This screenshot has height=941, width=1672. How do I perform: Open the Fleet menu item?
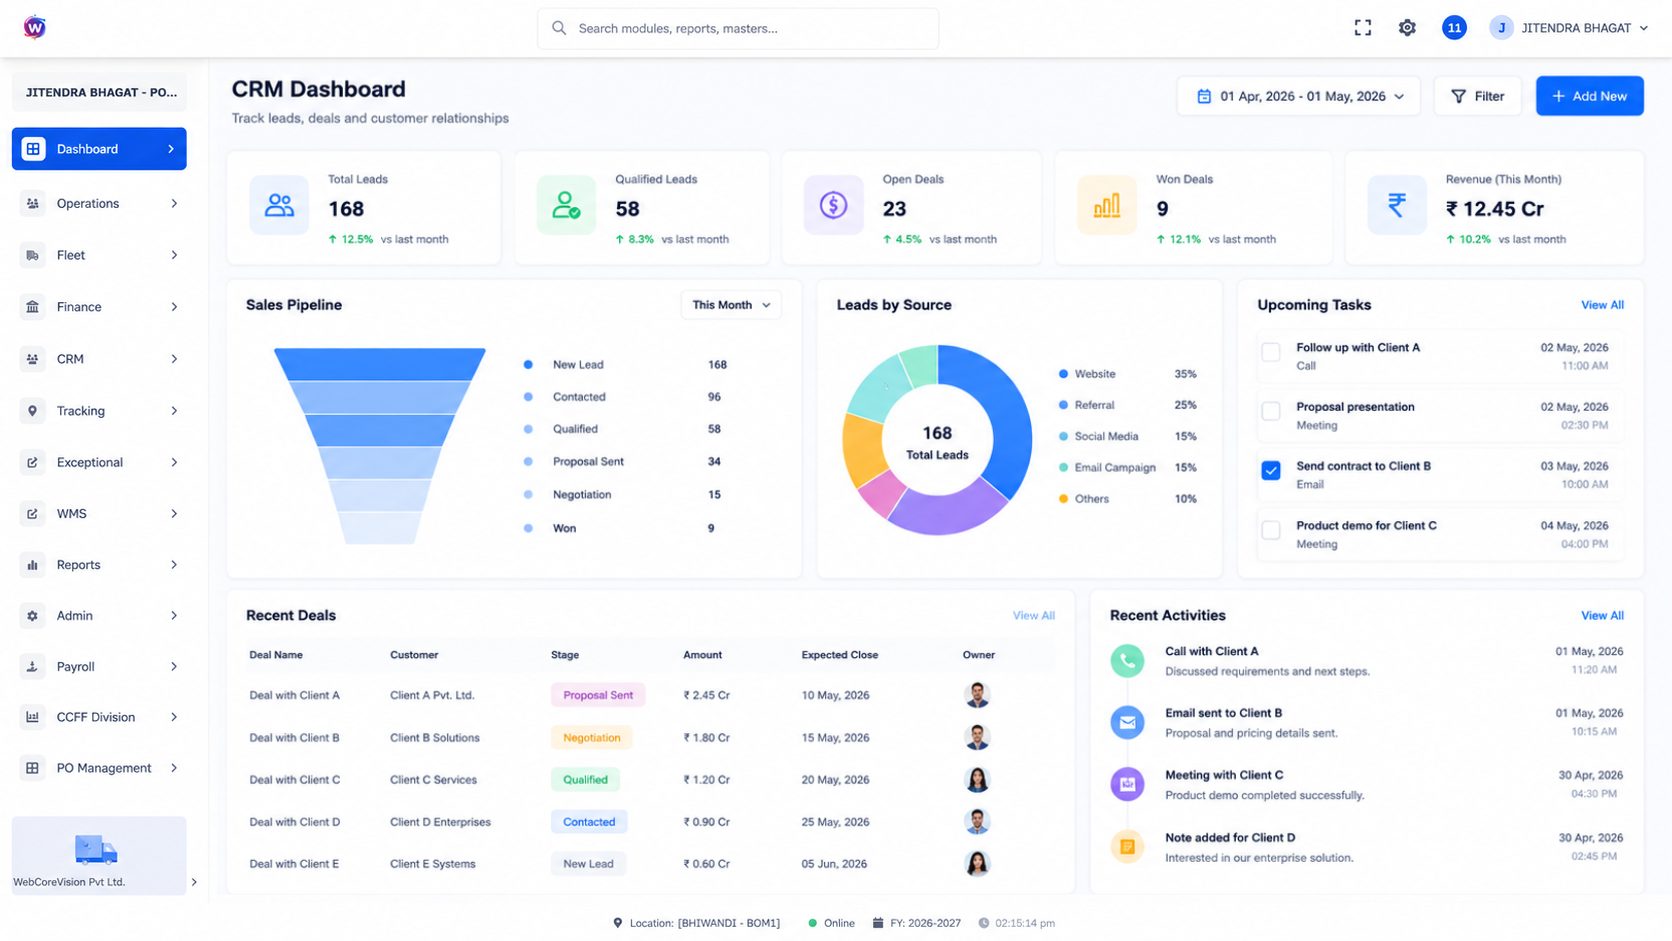99,255
